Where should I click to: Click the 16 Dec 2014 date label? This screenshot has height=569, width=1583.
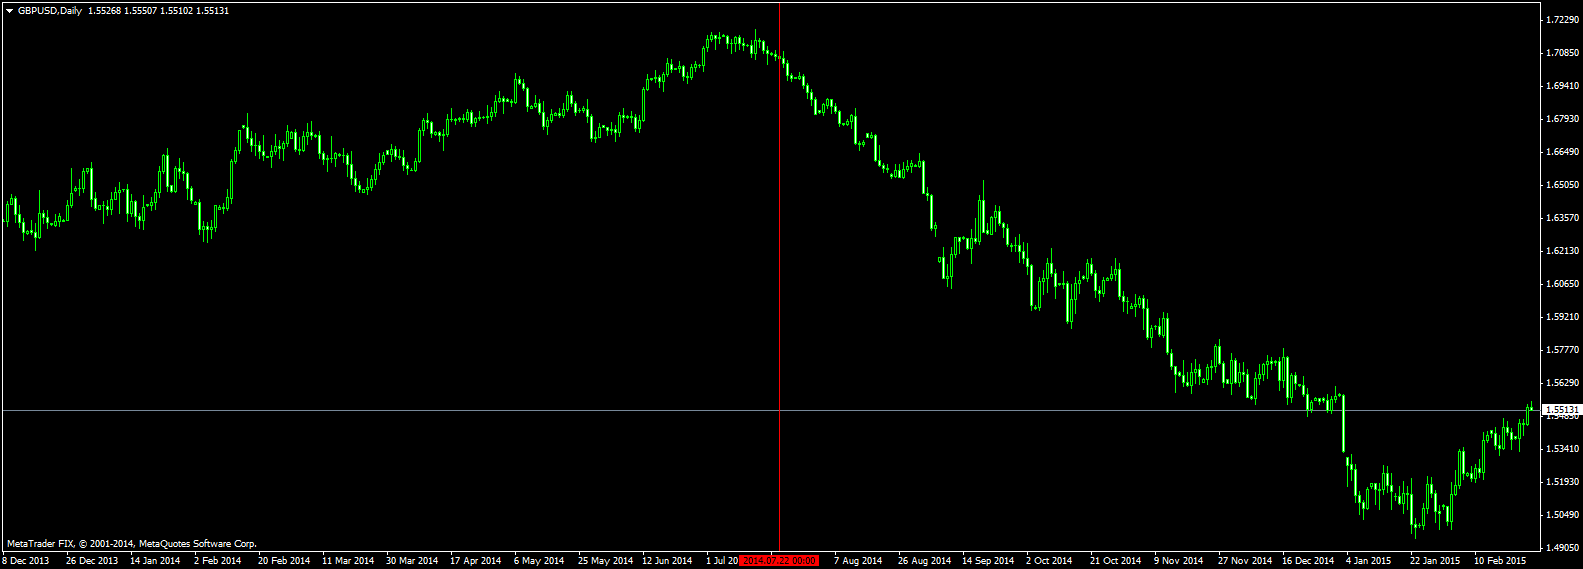[1308, 561]
